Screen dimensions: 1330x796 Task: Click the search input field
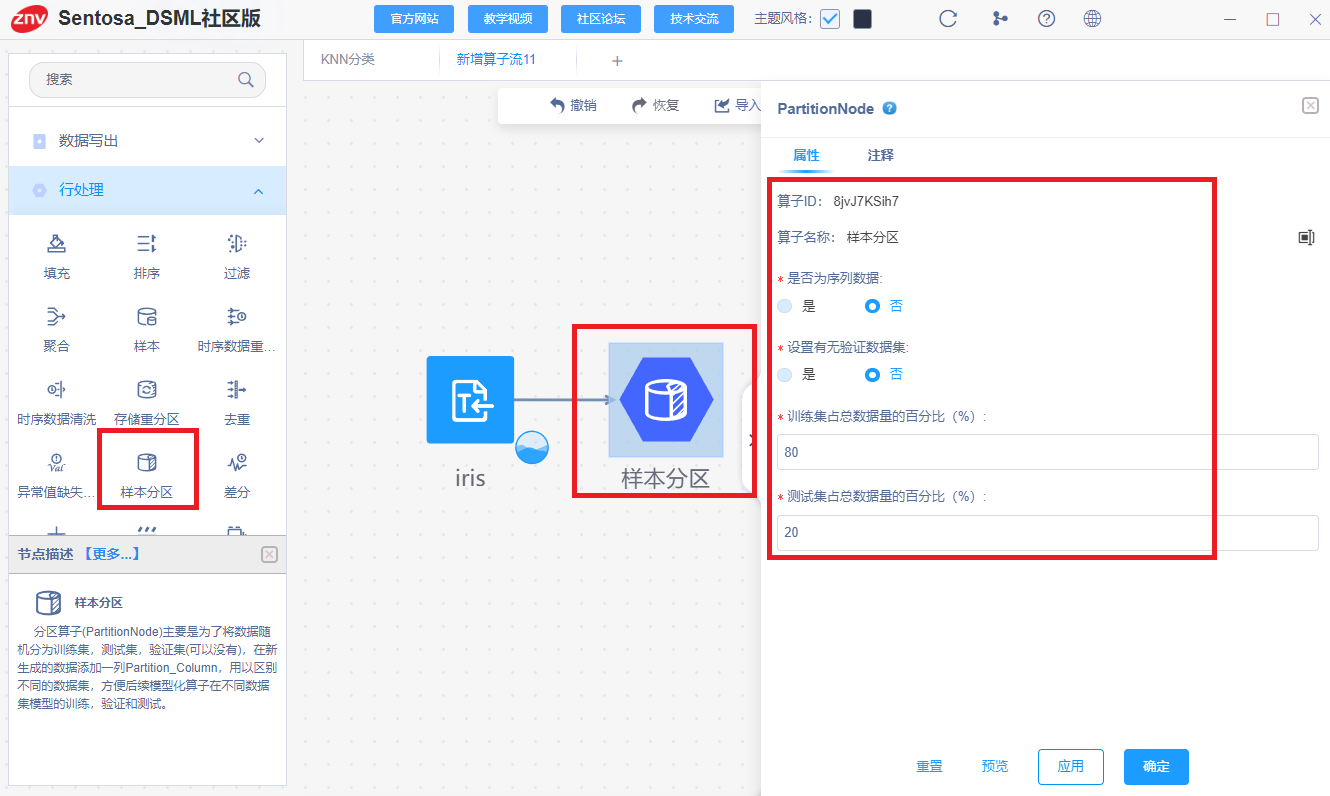click(x=147, y=79)
